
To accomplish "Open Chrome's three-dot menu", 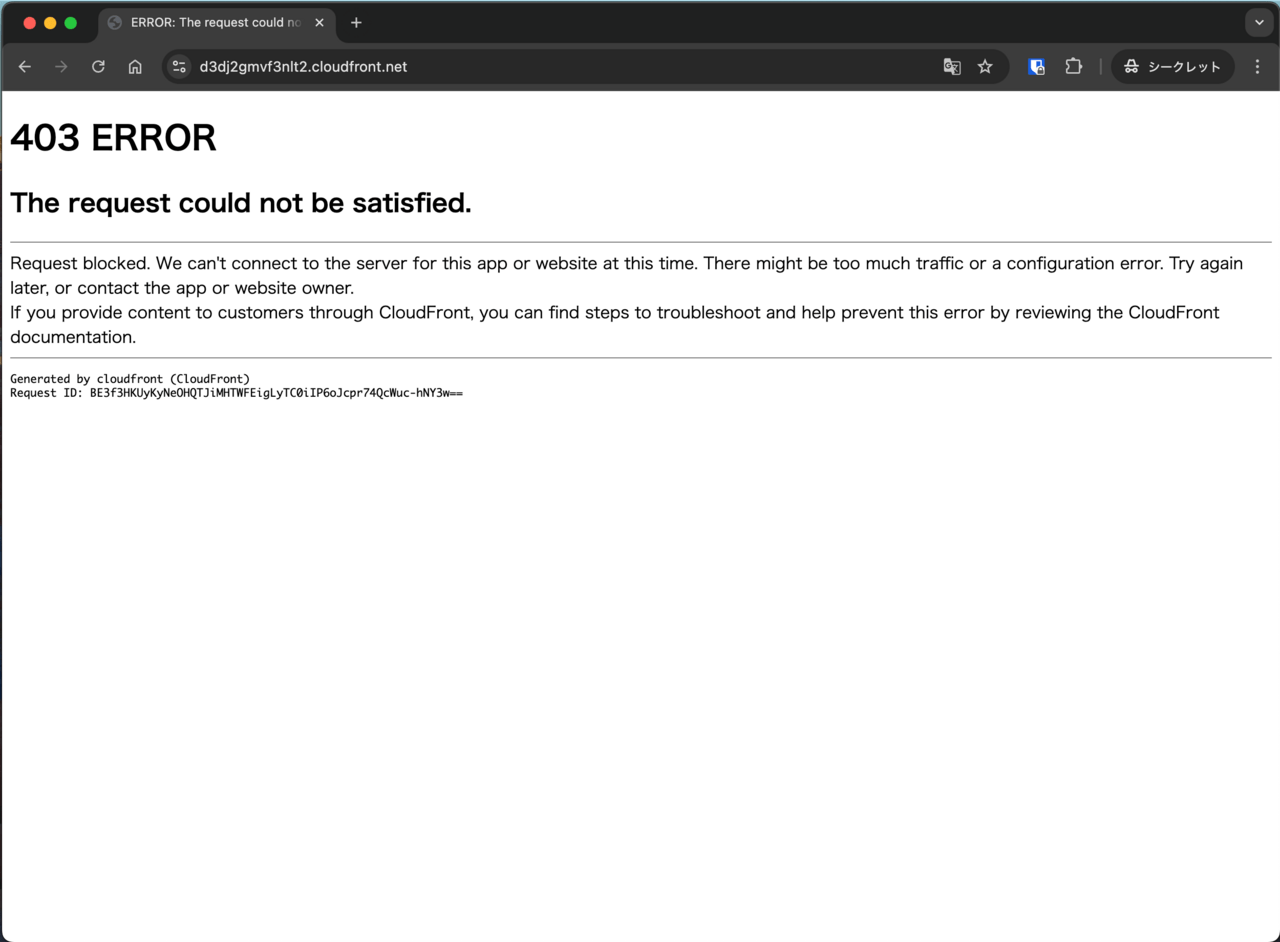I will coord(1258,67).
